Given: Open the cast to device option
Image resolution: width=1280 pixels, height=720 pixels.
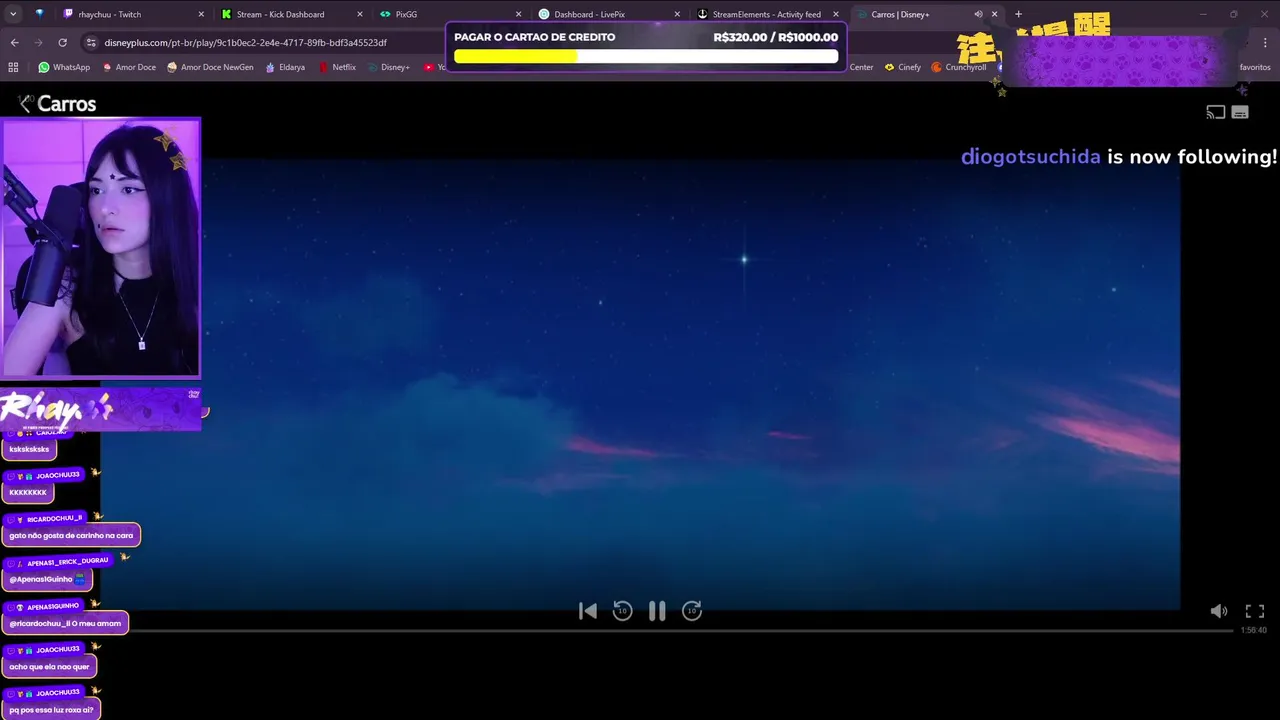Looking at the screenshot, I should pyautogui.click(x=1216, y=112).
